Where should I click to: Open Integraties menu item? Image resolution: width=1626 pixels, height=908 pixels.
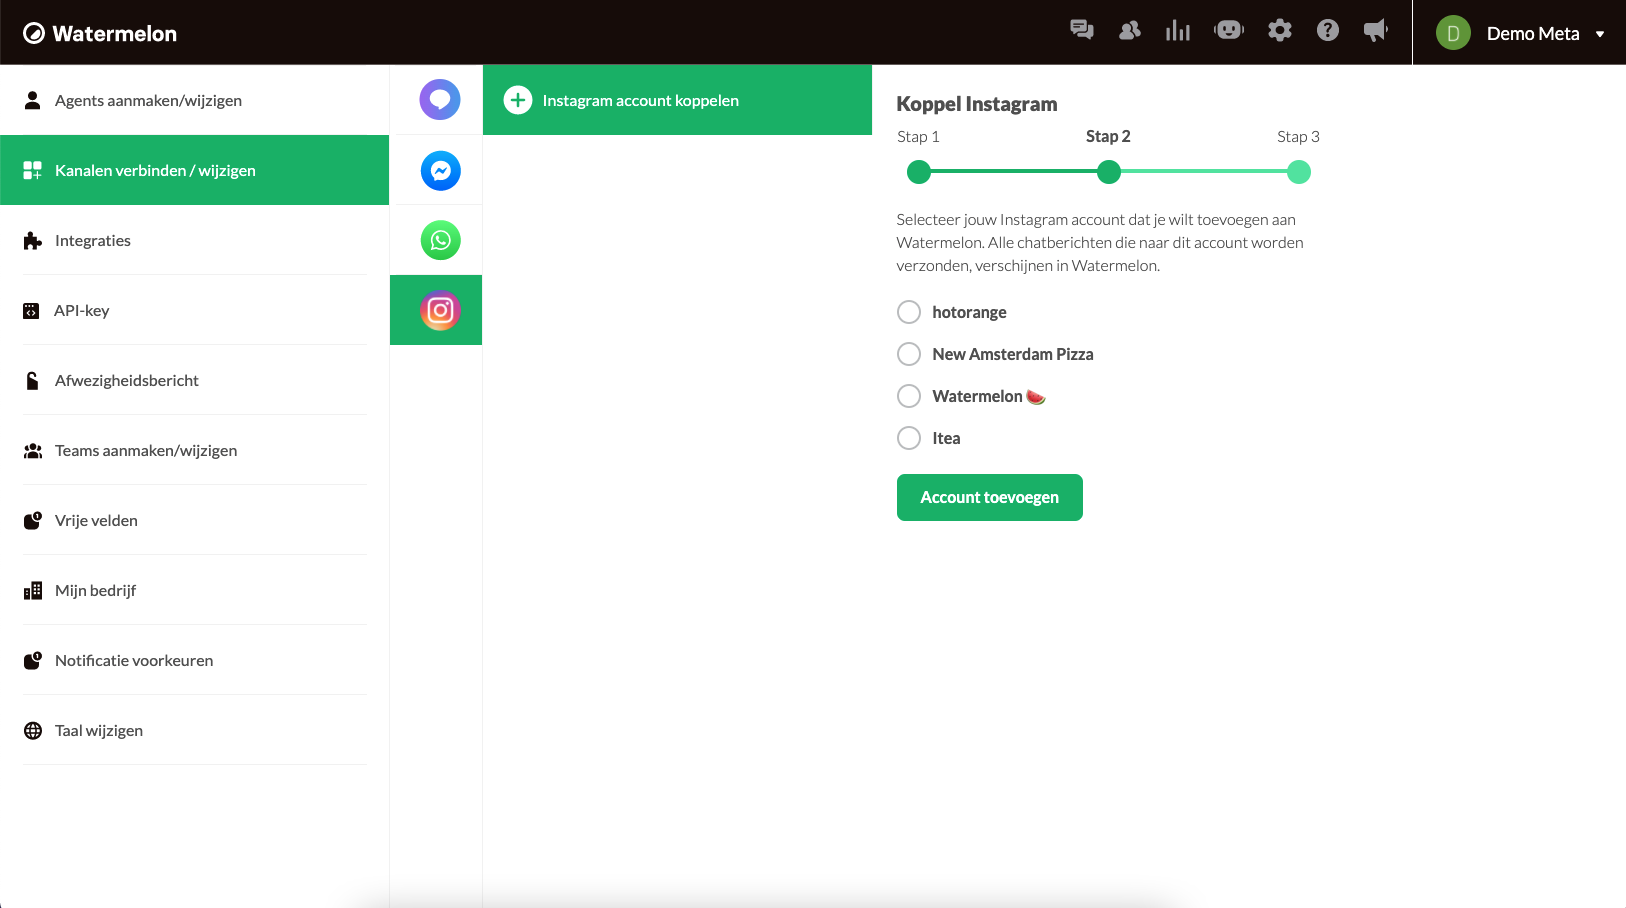194,240
